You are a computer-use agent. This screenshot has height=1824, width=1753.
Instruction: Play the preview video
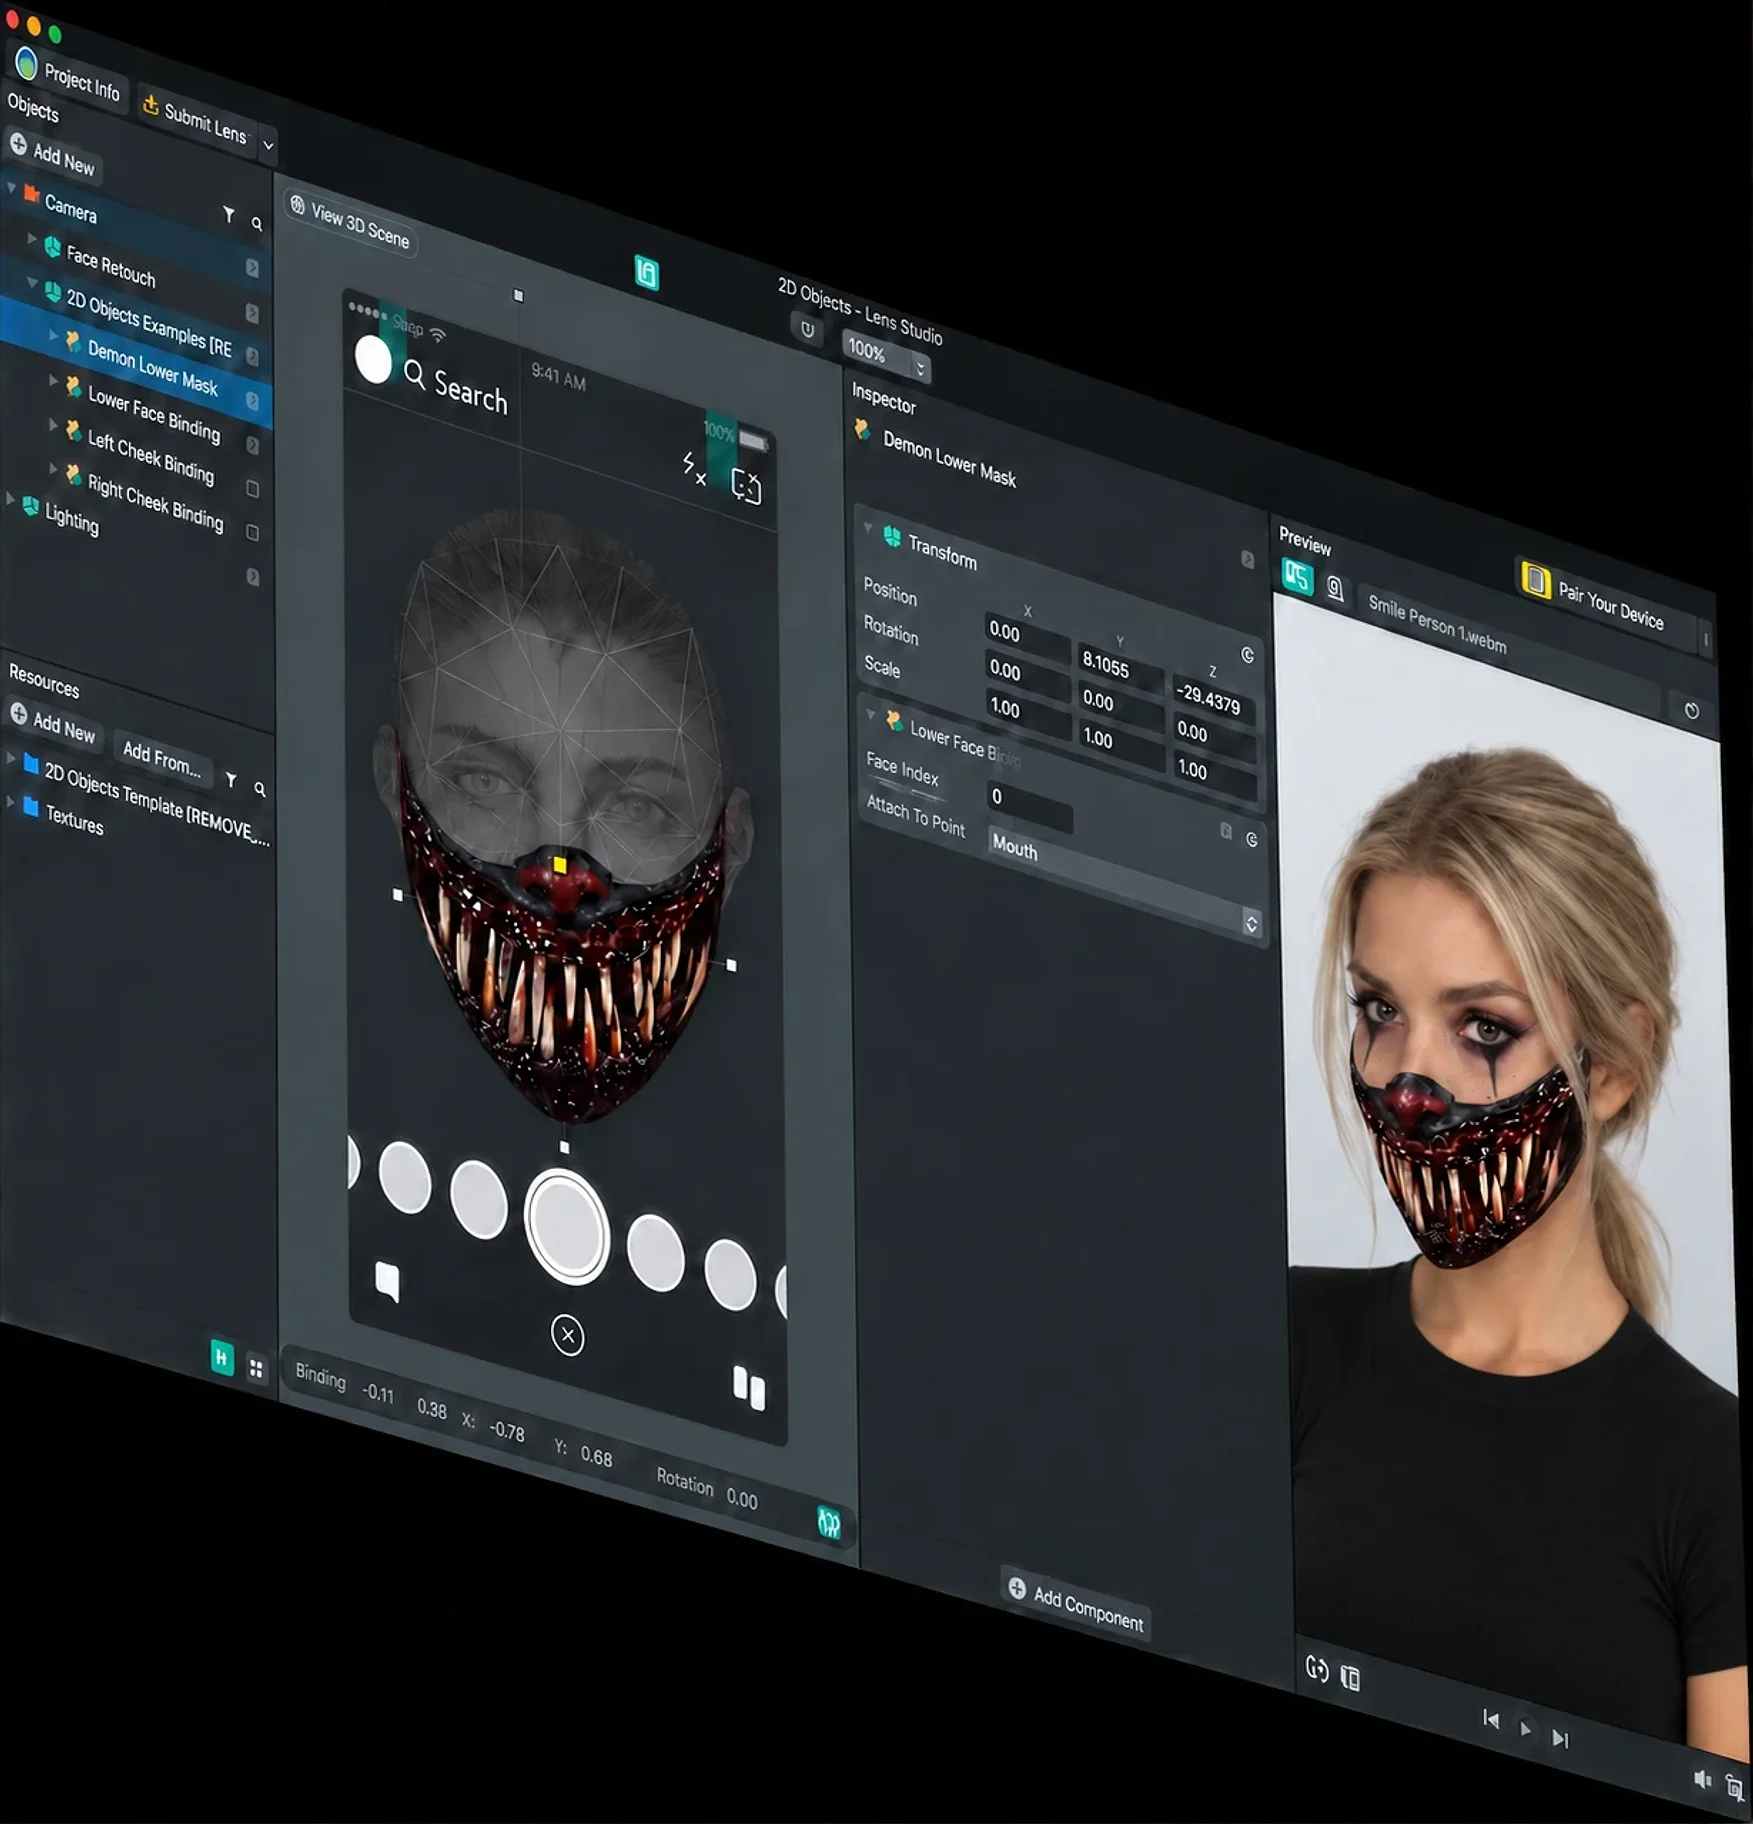(1525, 1728)
